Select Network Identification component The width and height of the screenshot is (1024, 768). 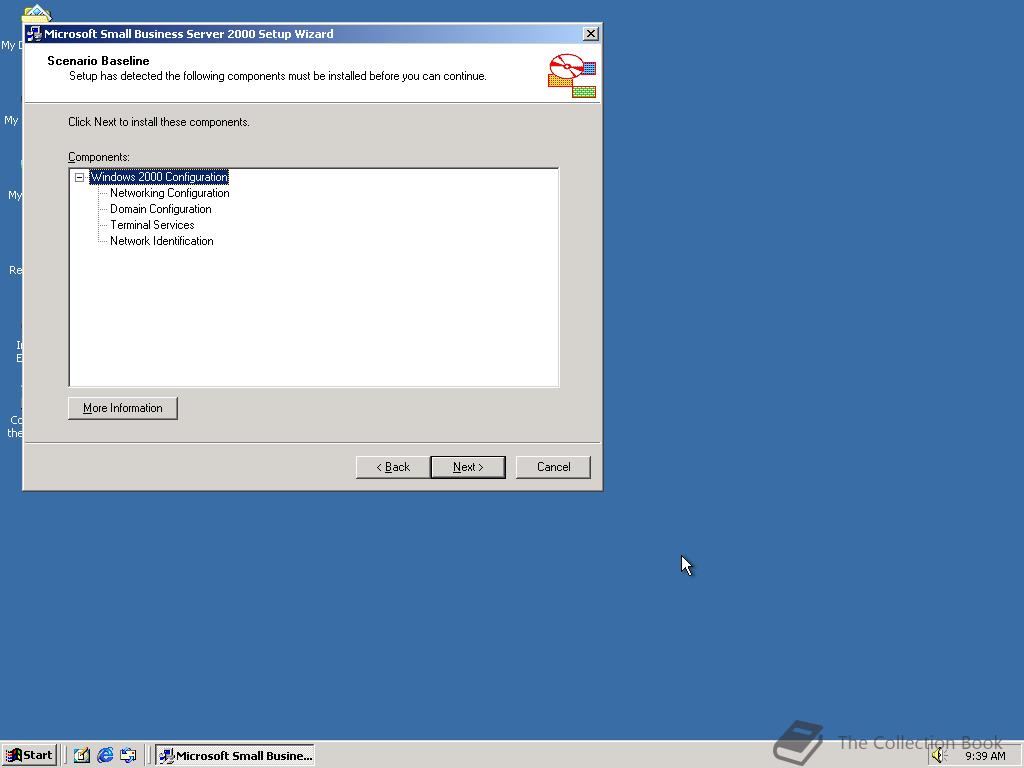[162, 241]
